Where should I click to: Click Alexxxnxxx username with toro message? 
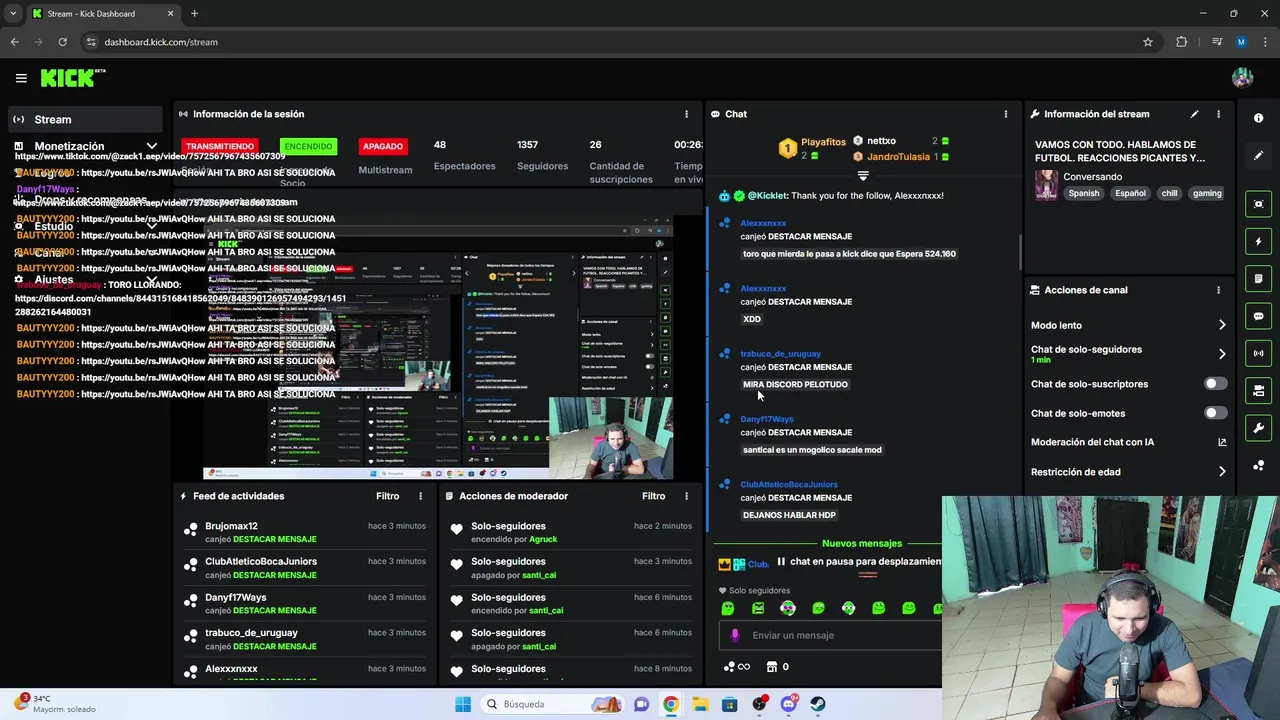click(x=763, y=223)
